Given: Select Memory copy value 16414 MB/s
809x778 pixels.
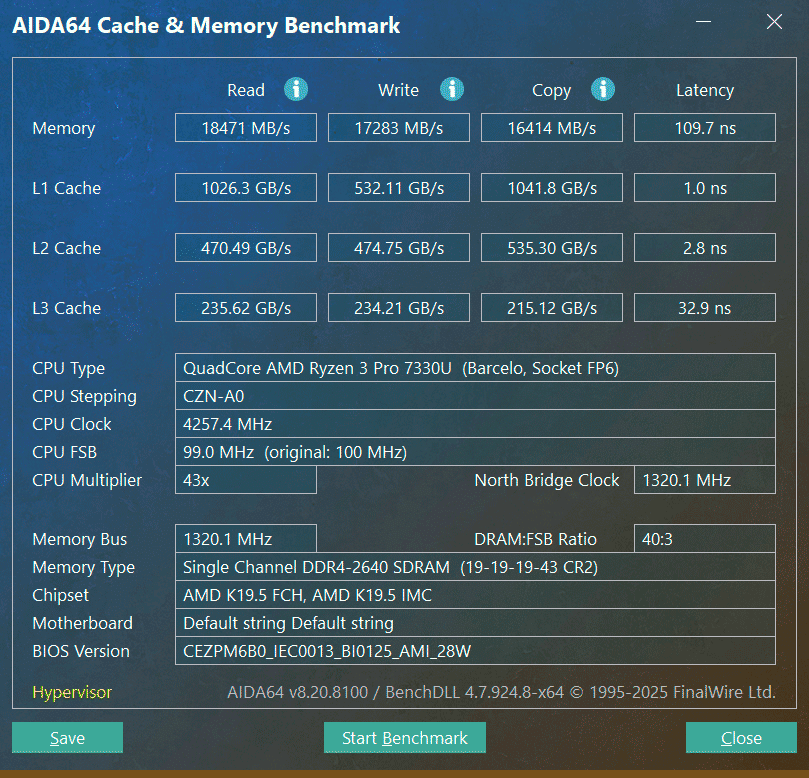Looking at the screenshot, I should (552, 127).
